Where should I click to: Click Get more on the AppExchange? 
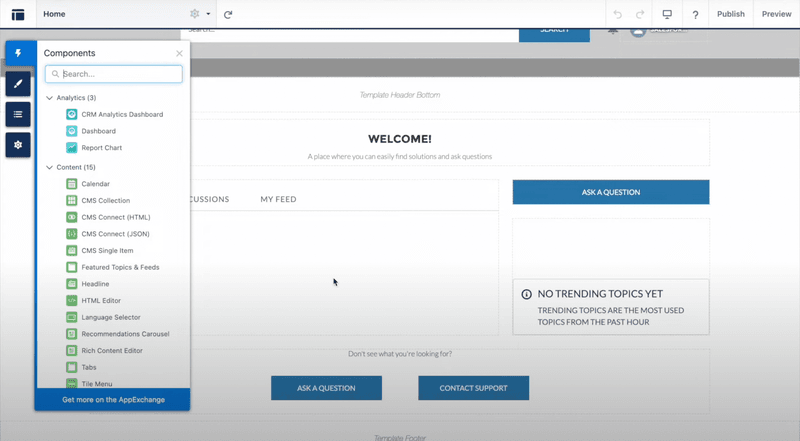tap(113, 400)
